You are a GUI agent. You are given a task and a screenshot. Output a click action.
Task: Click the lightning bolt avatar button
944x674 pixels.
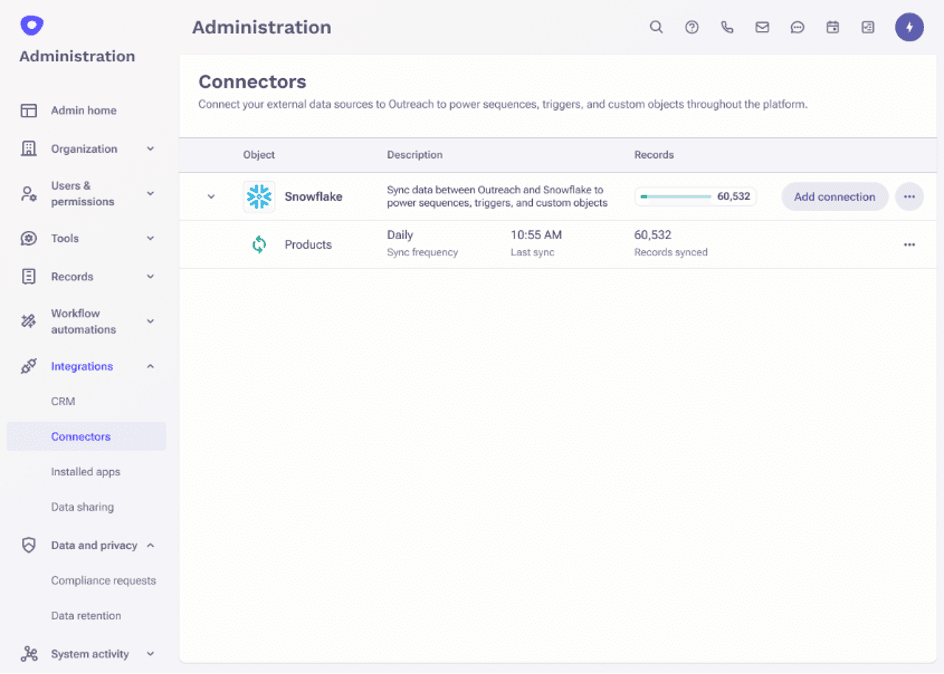pos(909,28)
